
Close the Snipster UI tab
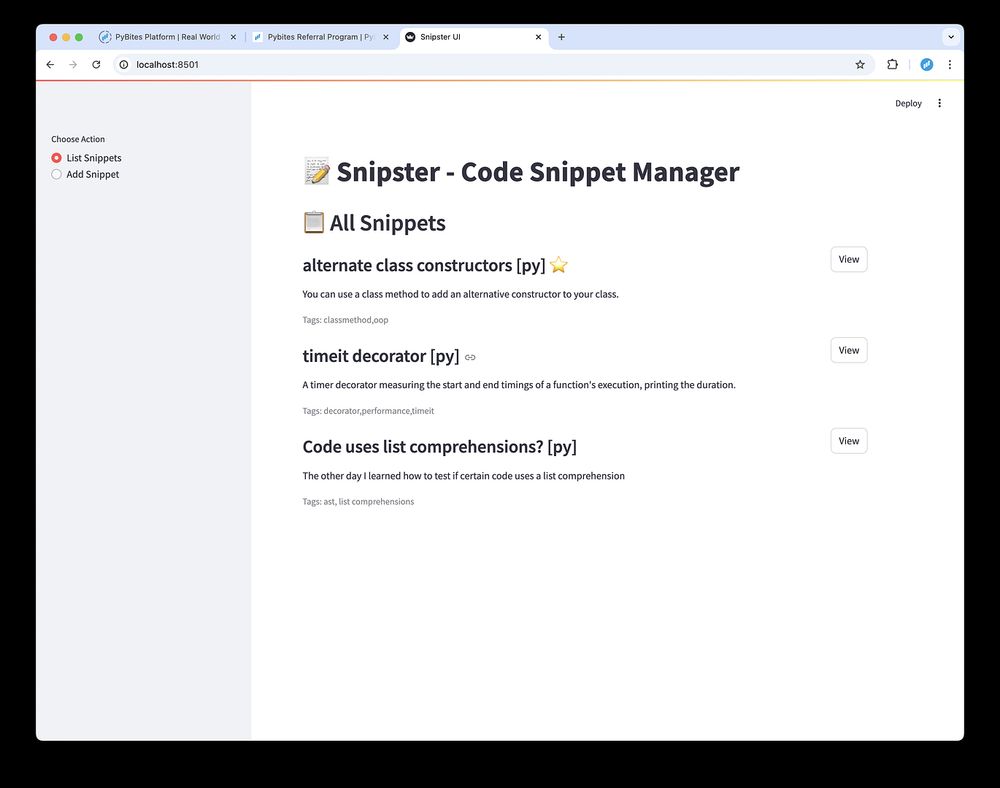tap(538, 37)
